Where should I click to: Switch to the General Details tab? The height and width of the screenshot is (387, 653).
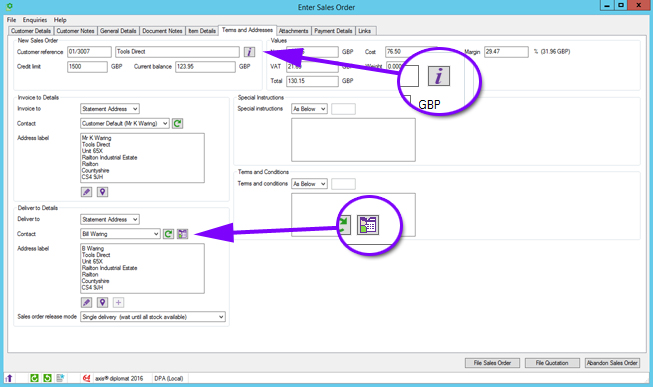(118, 31)
